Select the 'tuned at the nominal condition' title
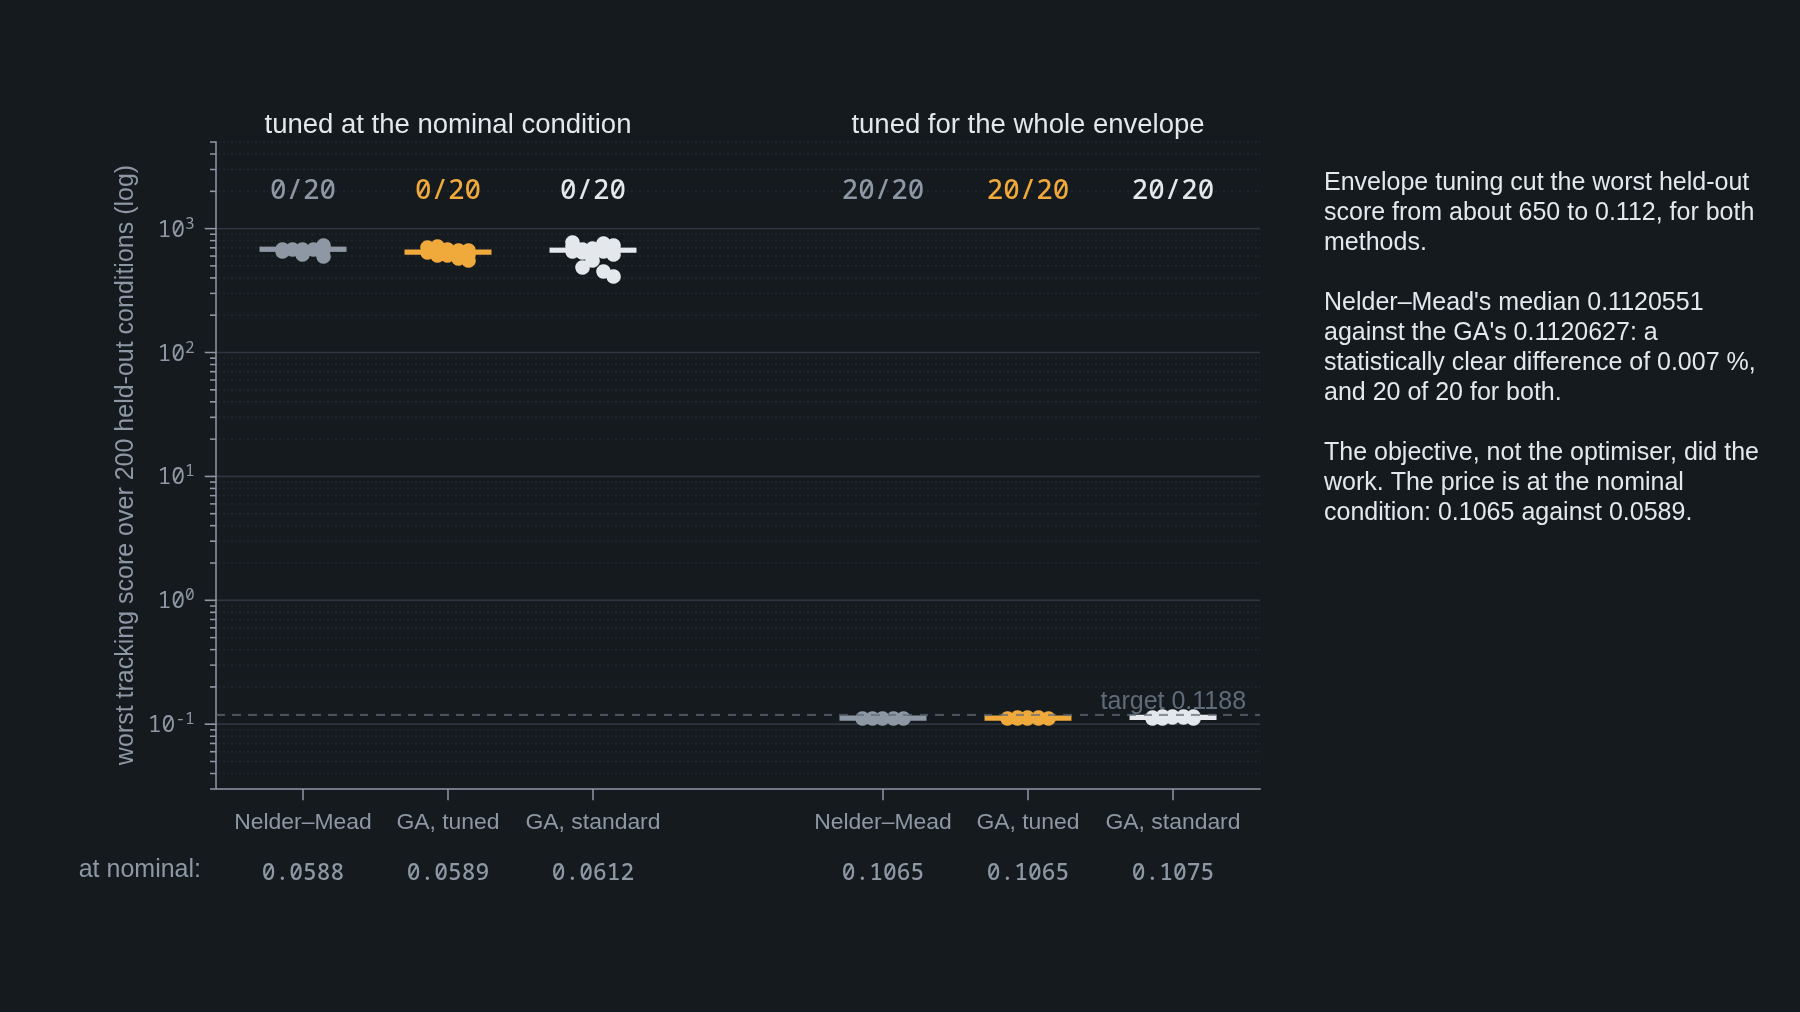The height and width of the screenshot is (1012, 1800). [x=448, y=124]
